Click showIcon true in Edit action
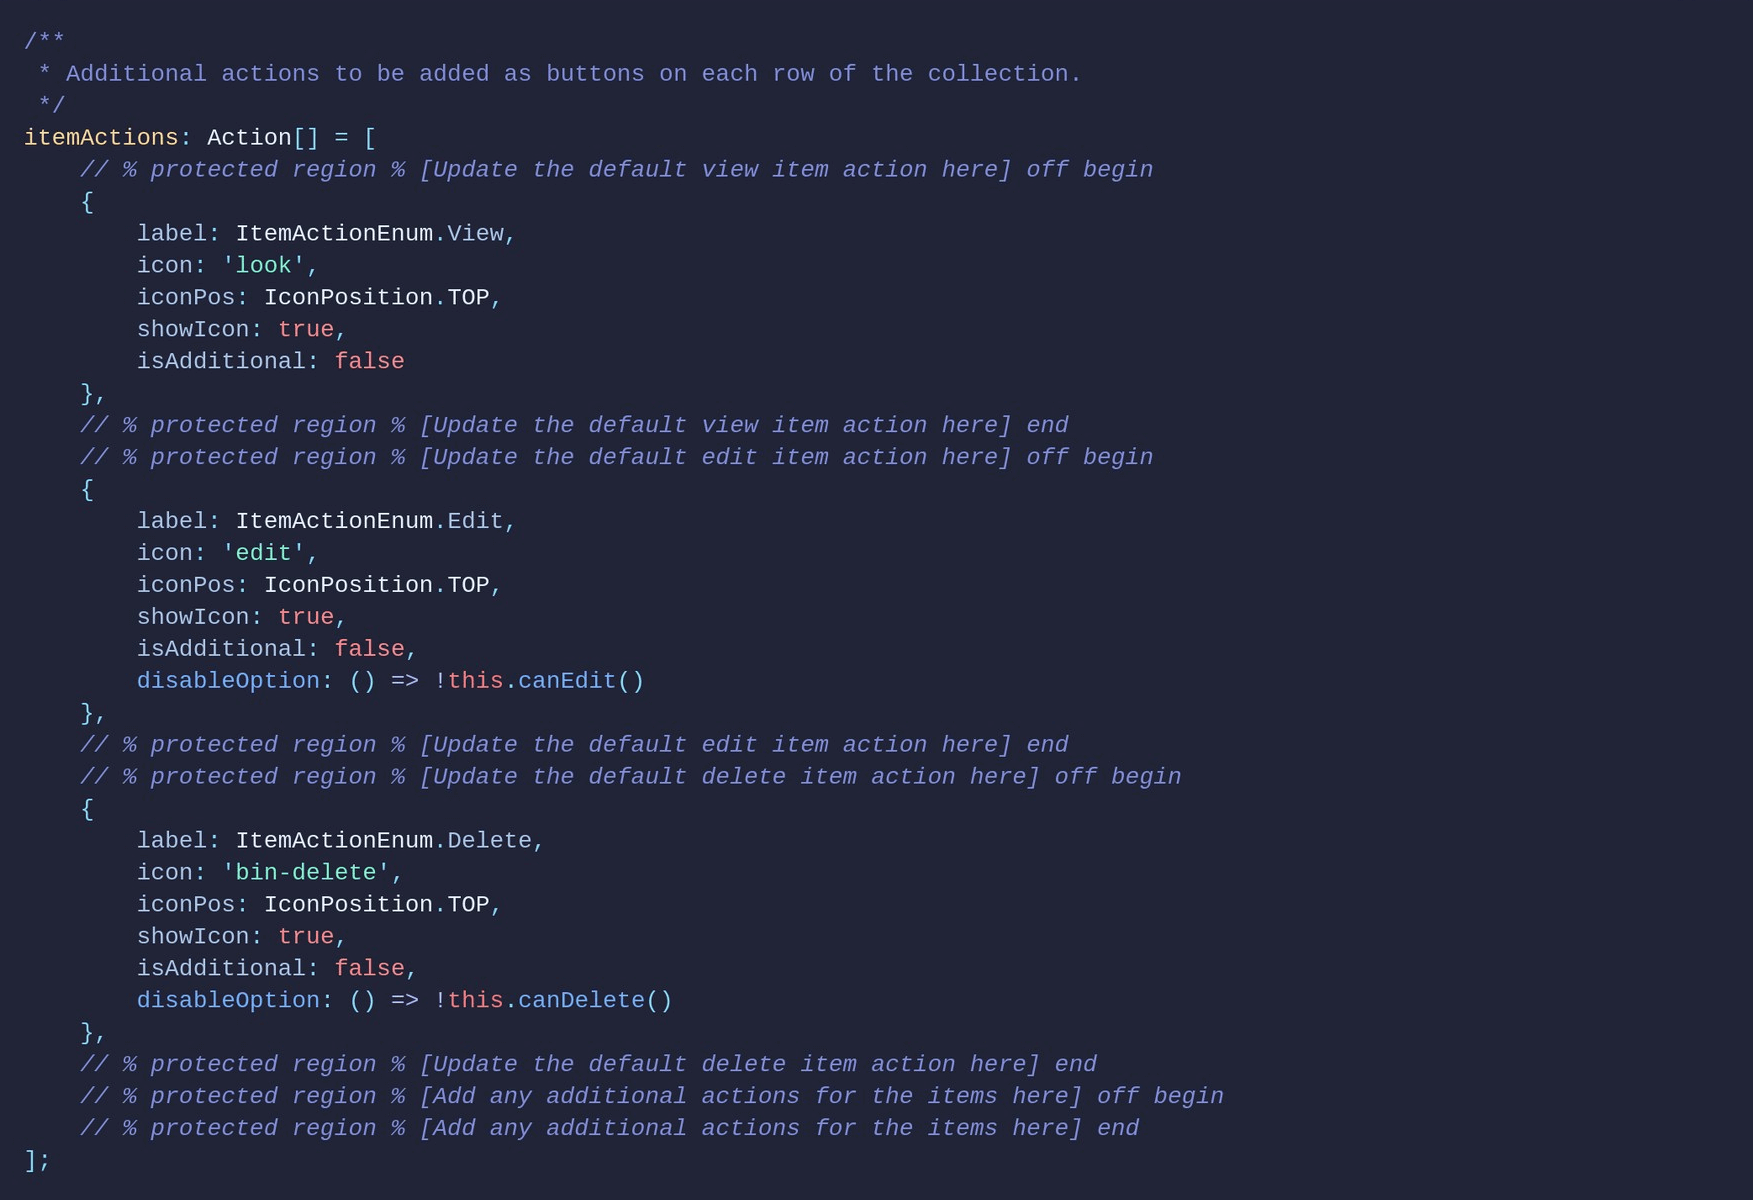1753x1200 pixels. [x=306, y=617]
